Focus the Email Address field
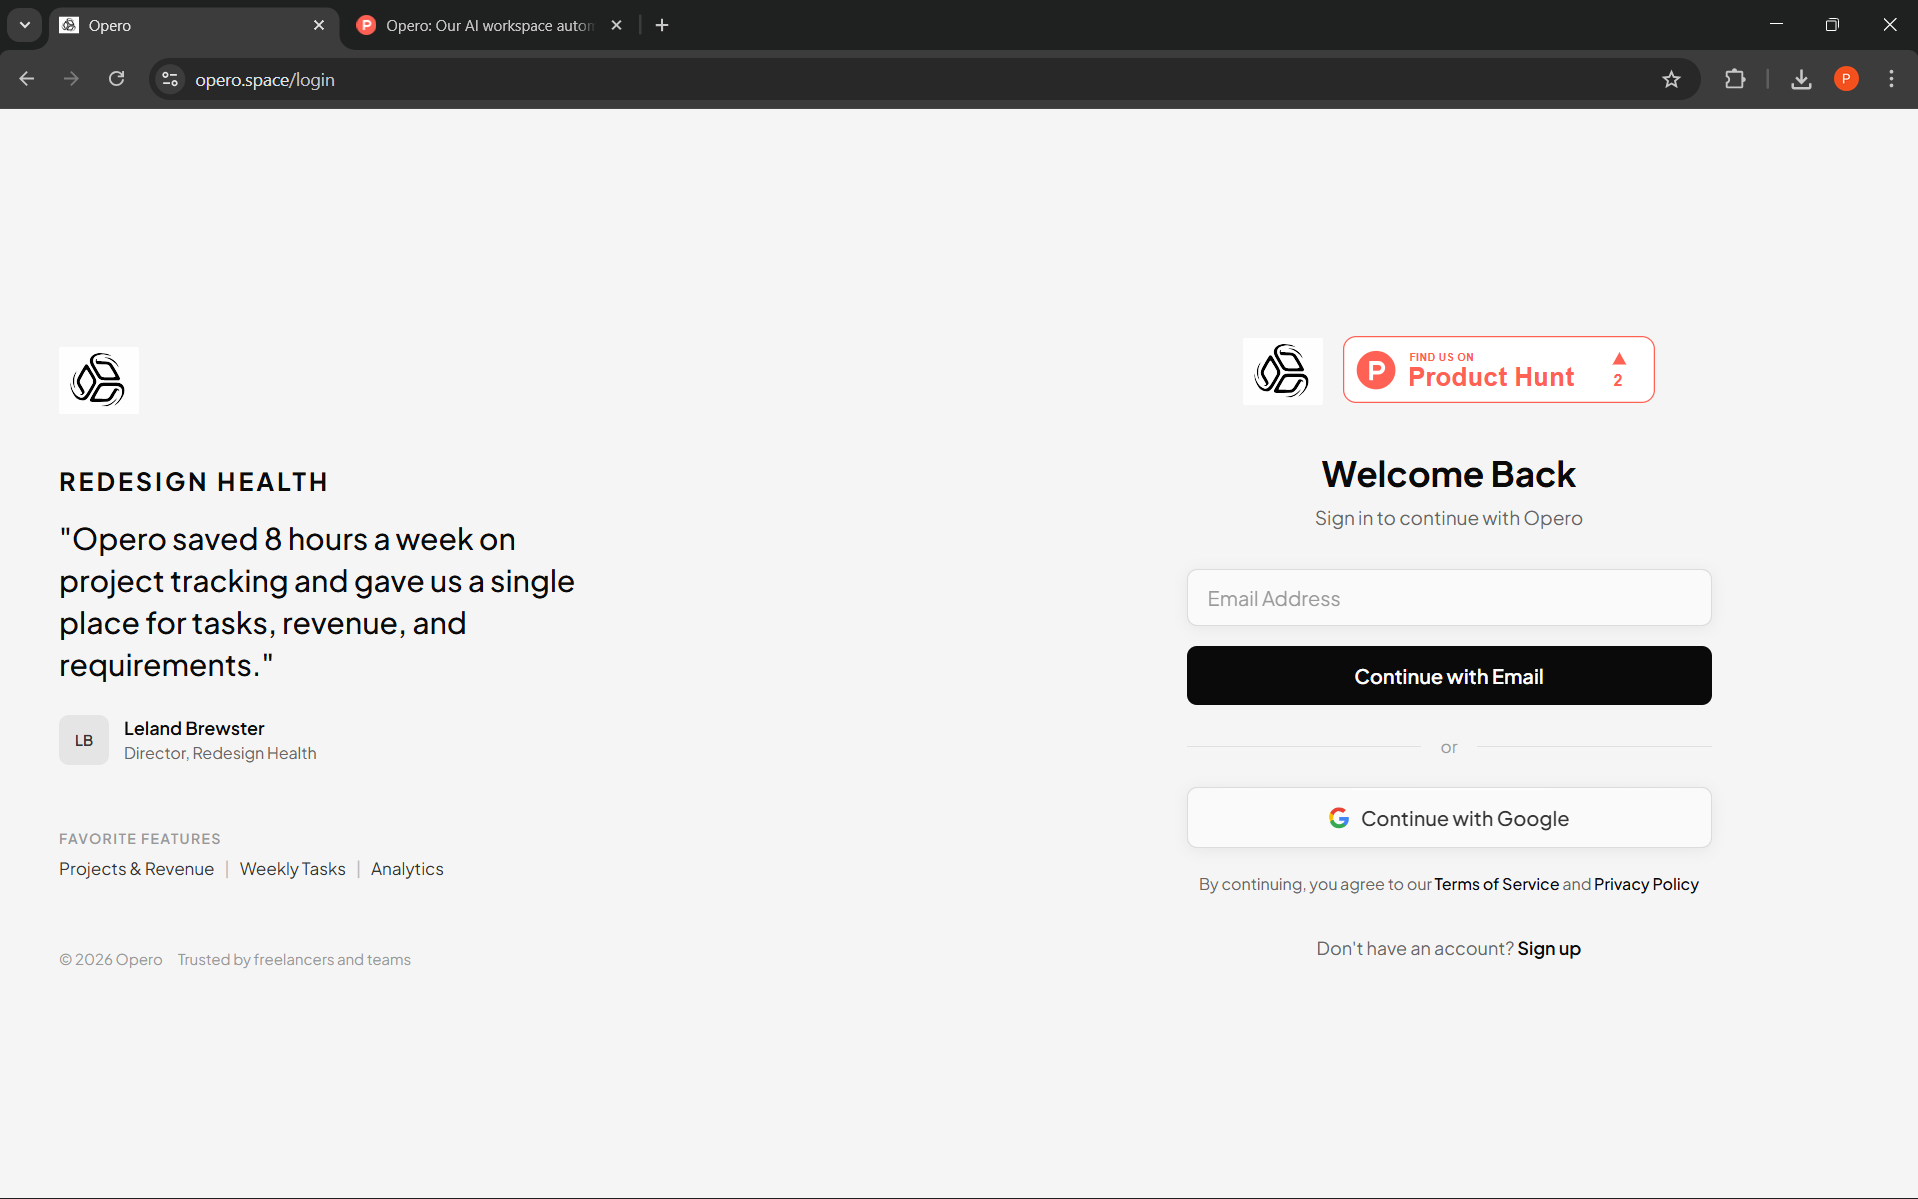Screen dimensions: 1918x1199 click(x=1448, y=598)
